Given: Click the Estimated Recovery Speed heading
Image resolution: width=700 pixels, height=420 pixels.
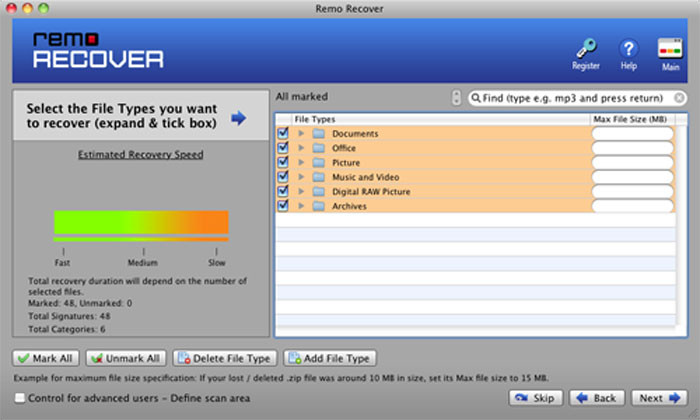Looking at the screenshot, I should 141,154.
